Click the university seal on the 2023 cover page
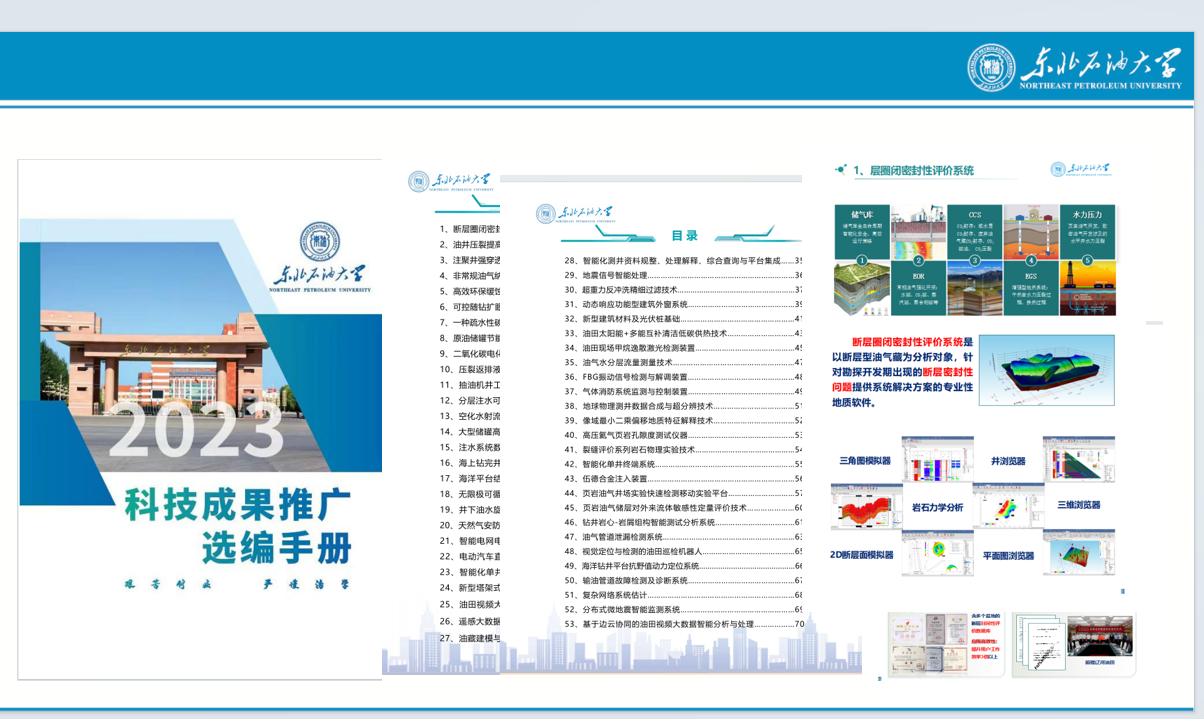 [320, 240]
